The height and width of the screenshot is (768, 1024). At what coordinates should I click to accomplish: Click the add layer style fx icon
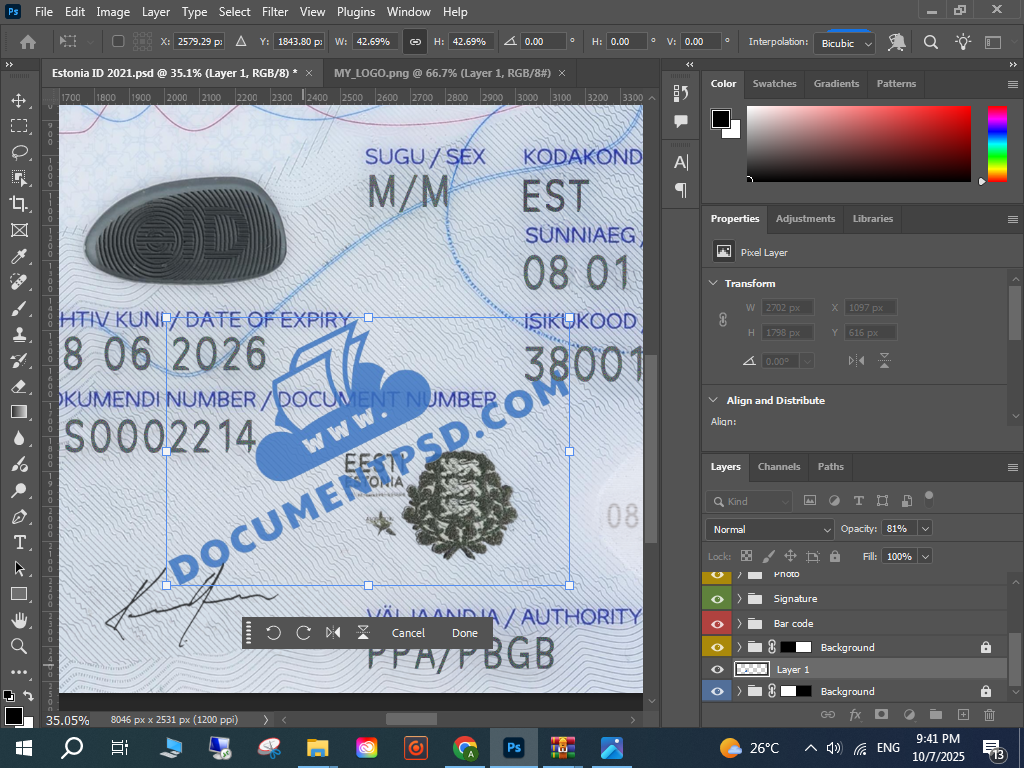855,714
